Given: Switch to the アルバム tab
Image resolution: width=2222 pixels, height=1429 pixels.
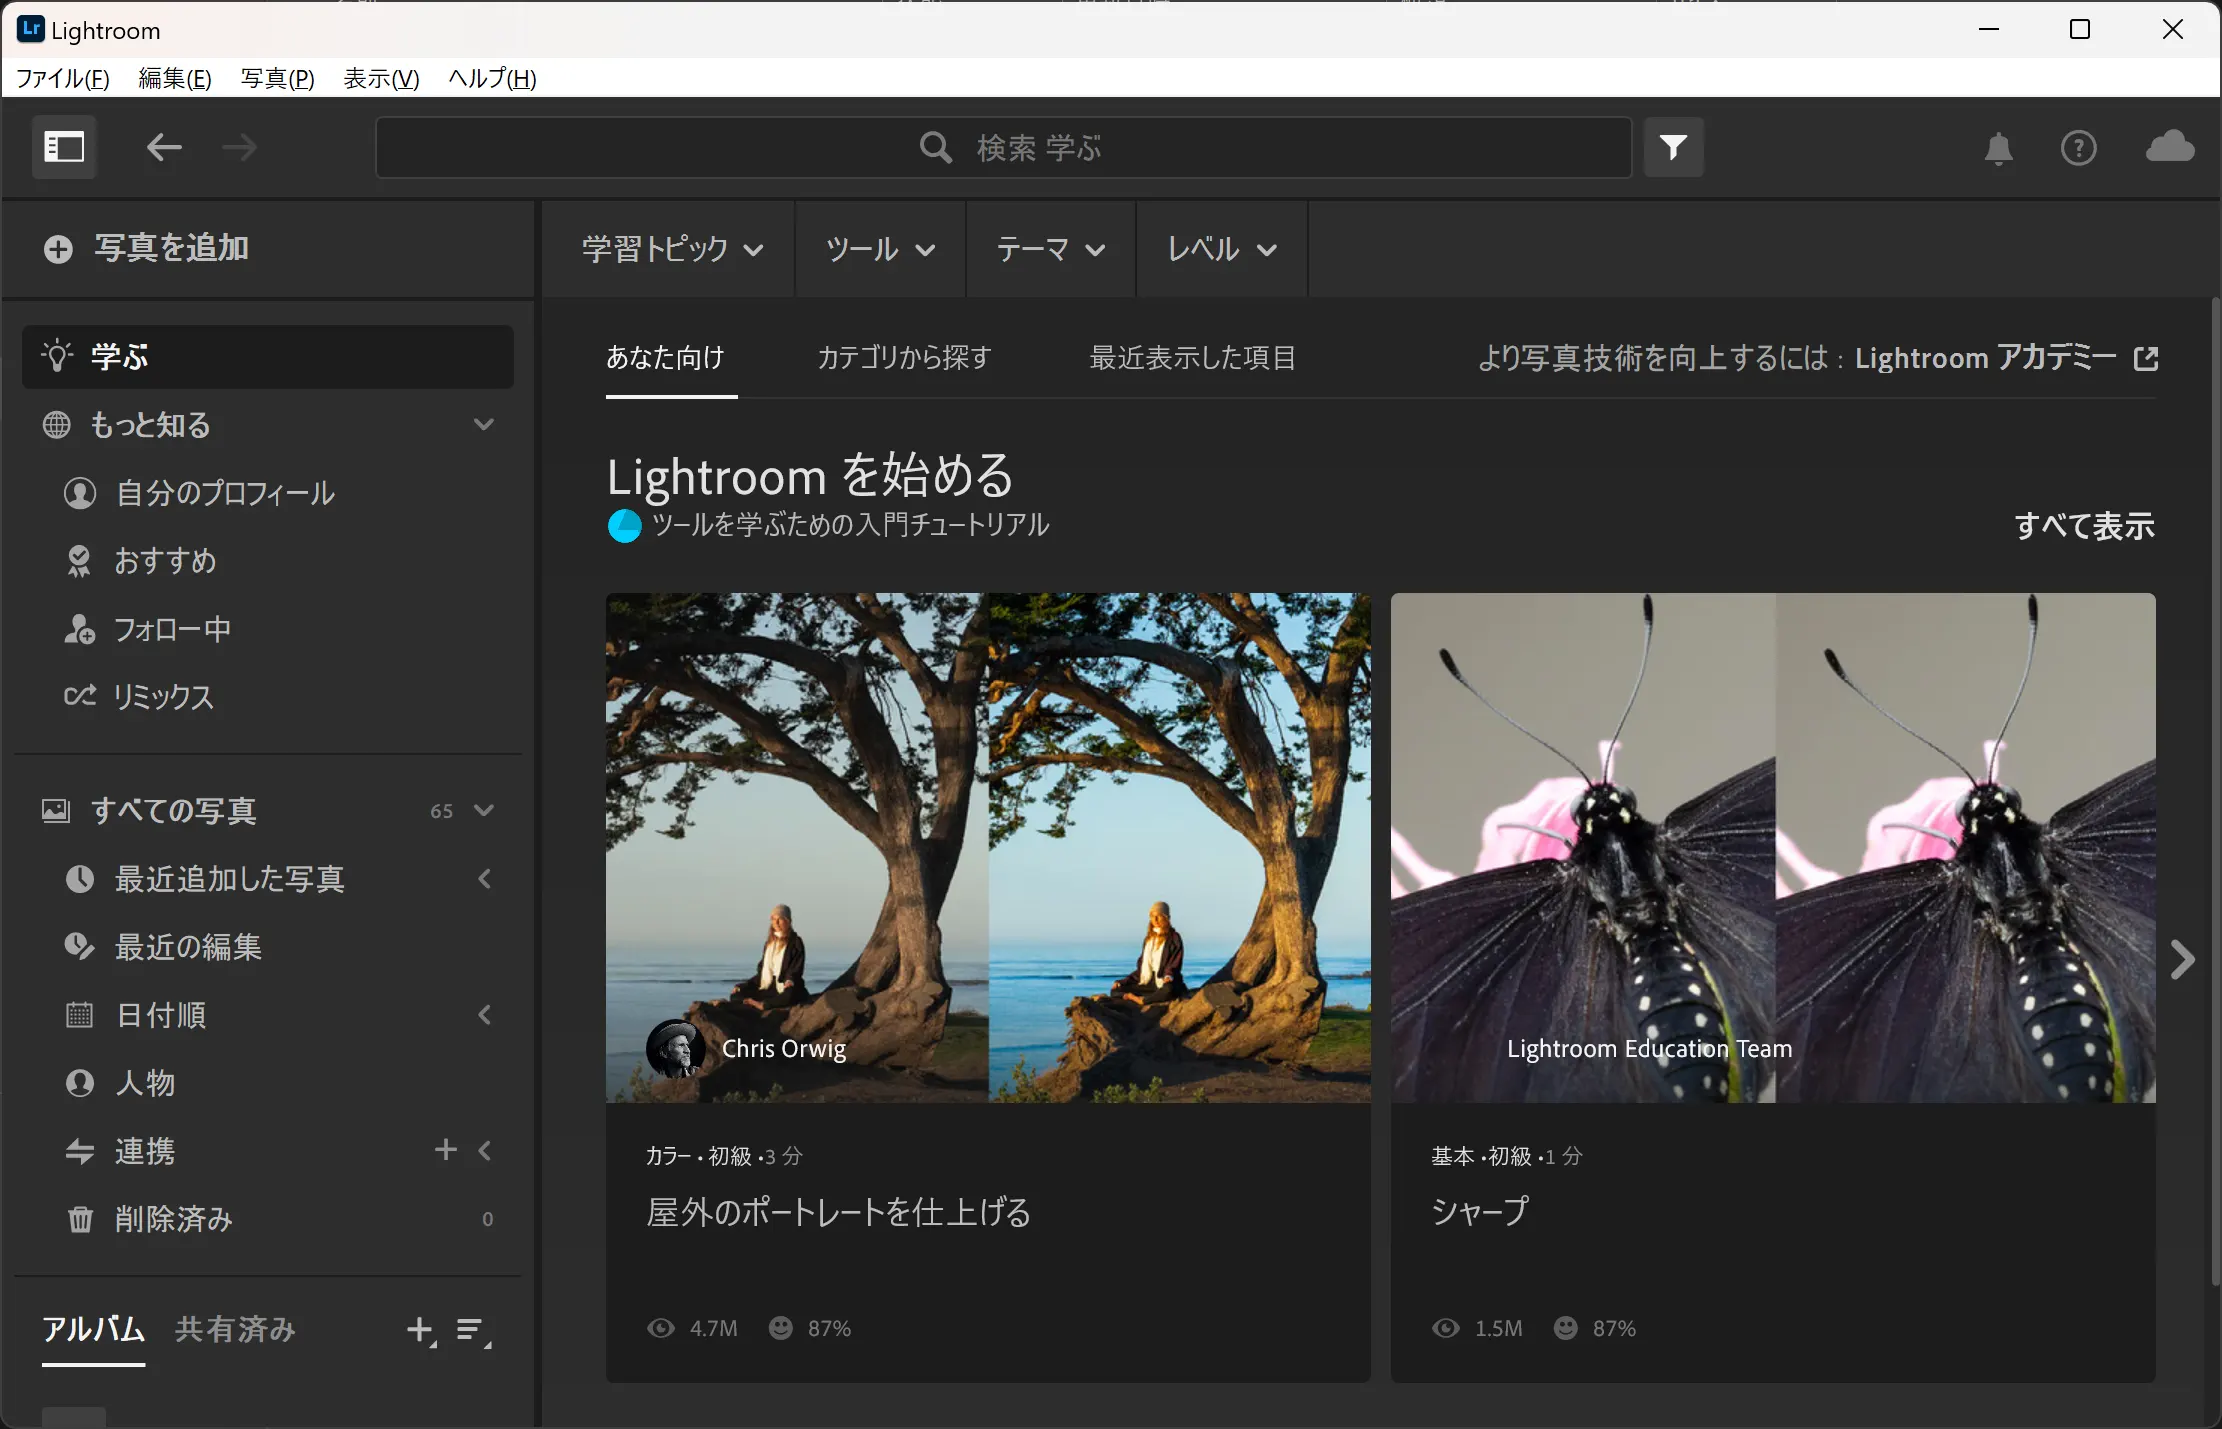Looking at the screenshot, I should (x=94, y=1329).
